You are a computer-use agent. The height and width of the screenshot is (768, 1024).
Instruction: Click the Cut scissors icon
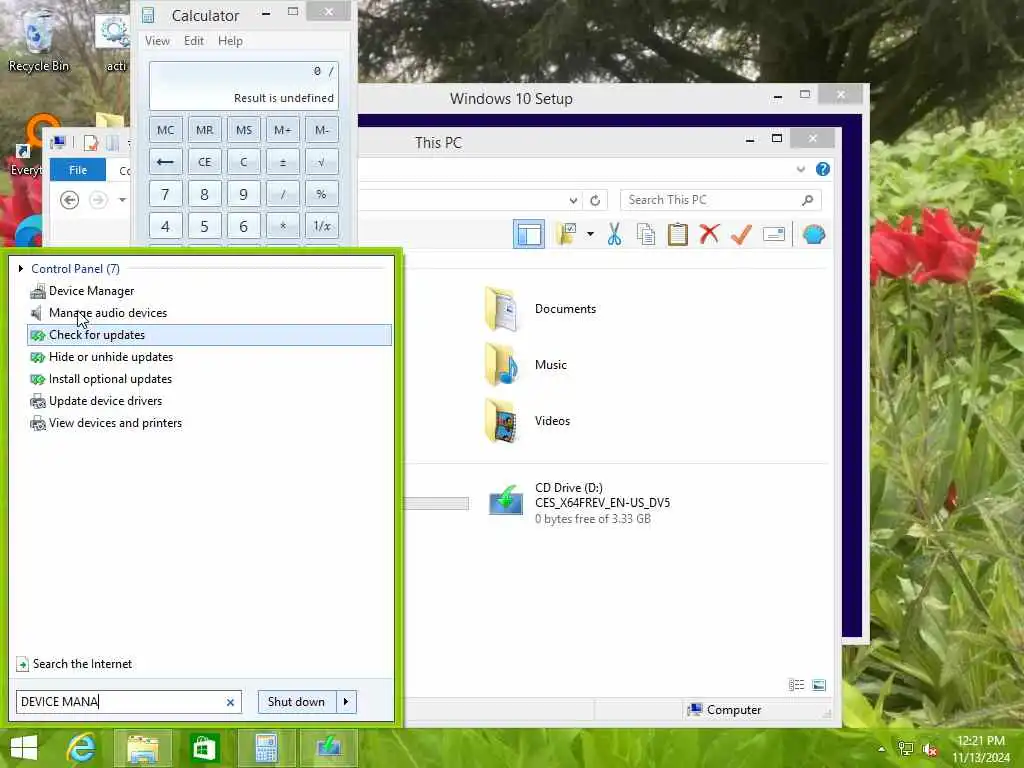pyautogui.click(x=615, y=234)
